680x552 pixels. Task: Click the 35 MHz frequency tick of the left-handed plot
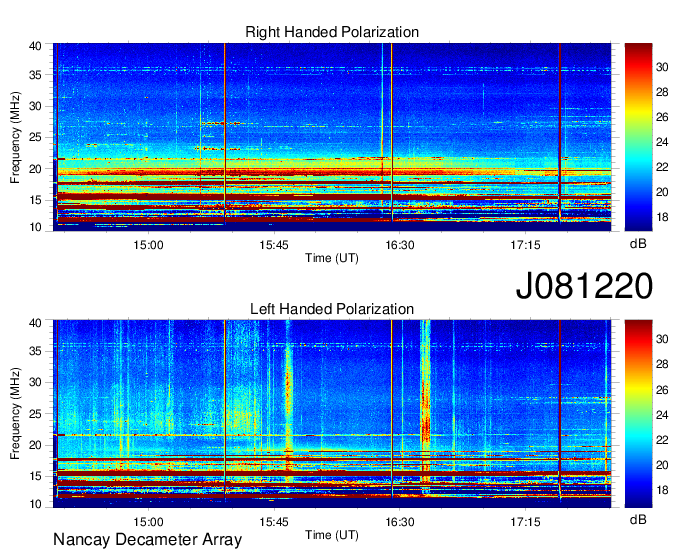point(35,351)
